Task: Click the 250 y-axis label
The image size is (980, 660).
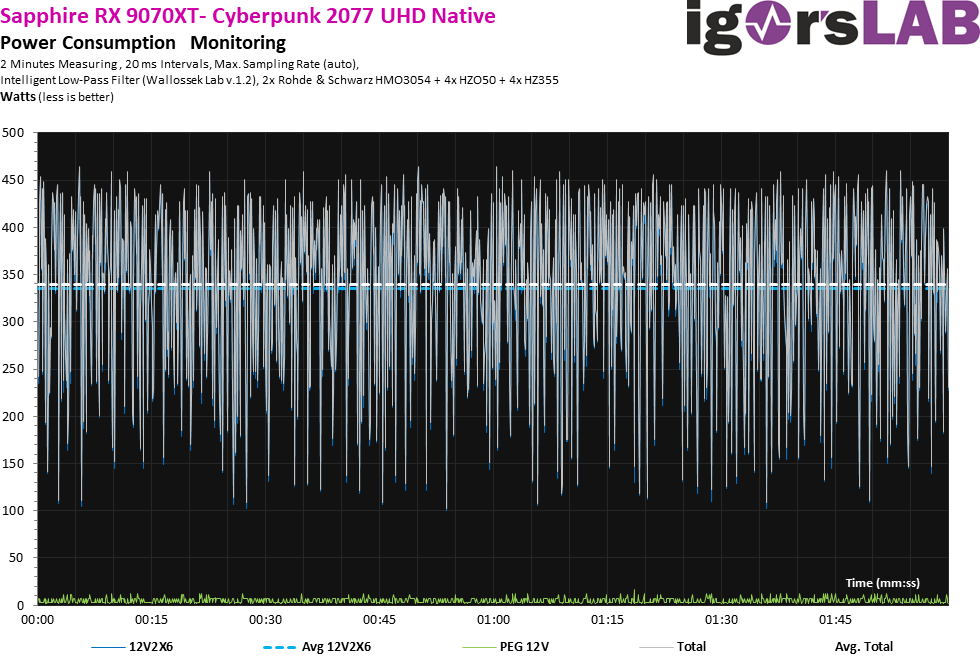Action: [13, 369]
